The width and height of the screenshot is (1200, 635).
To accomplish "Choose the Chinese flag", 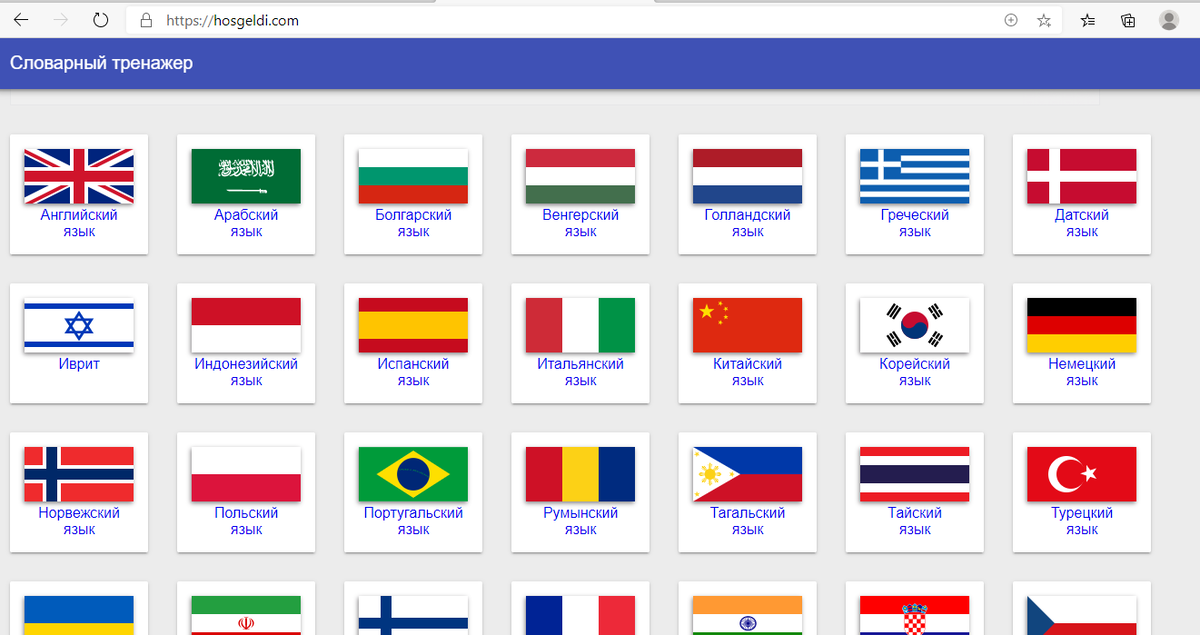I will tap(747, 325).
